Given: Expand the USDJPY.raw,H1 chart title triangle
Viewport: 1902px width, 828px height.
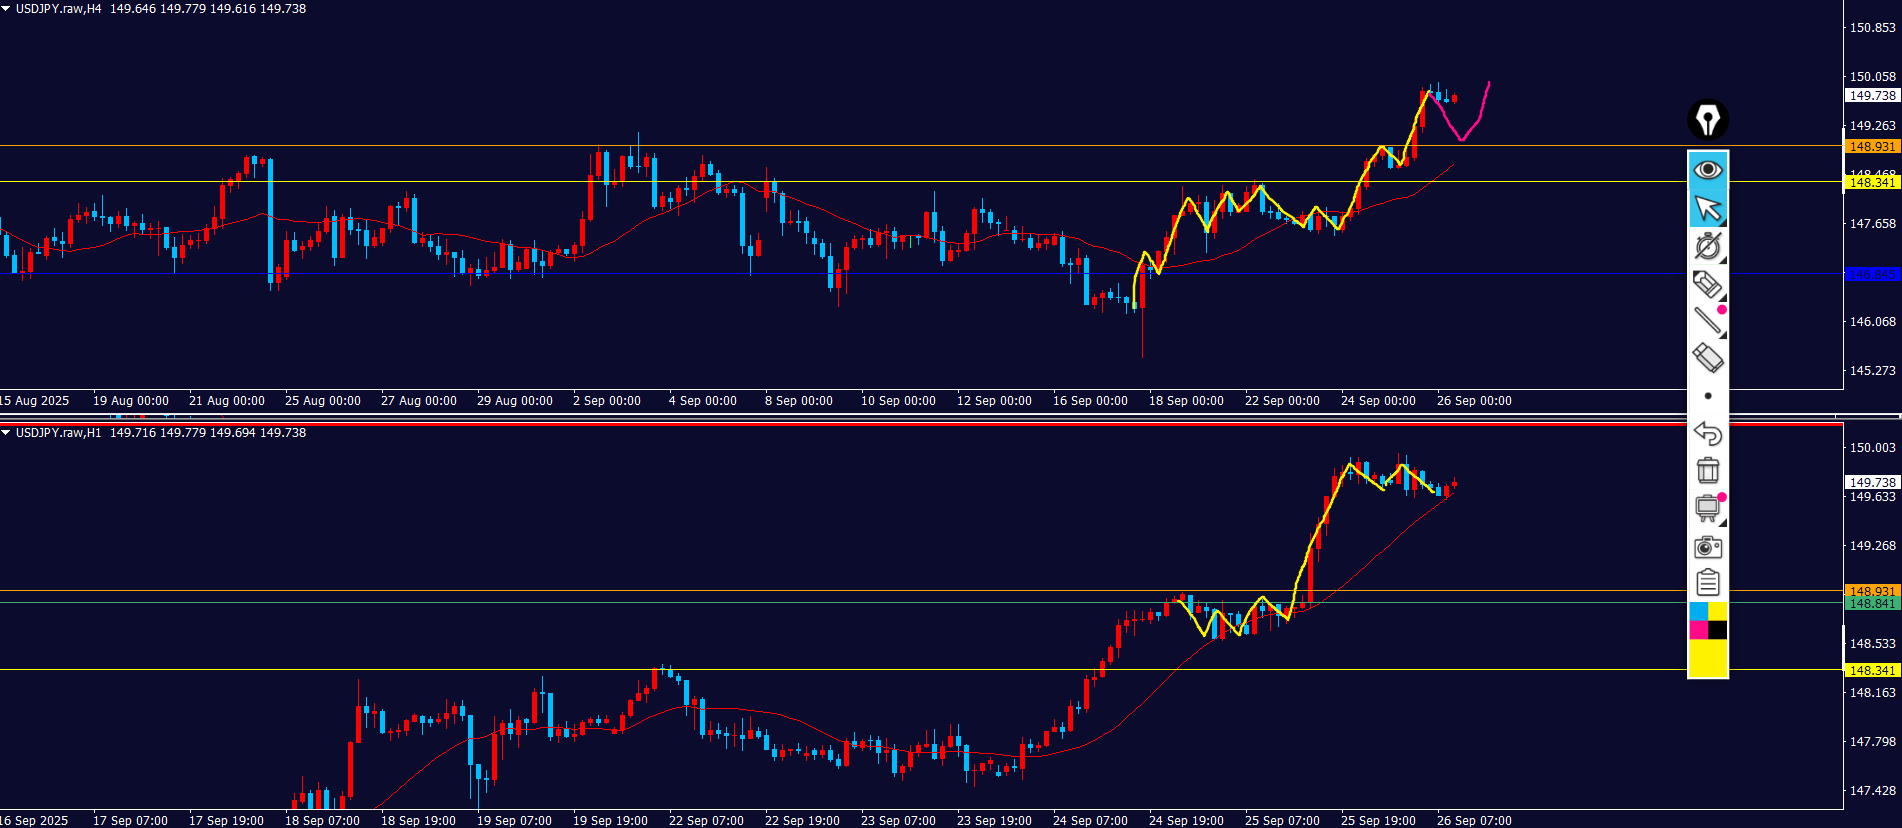Looking at the screenshot, I should coord(6,433).
